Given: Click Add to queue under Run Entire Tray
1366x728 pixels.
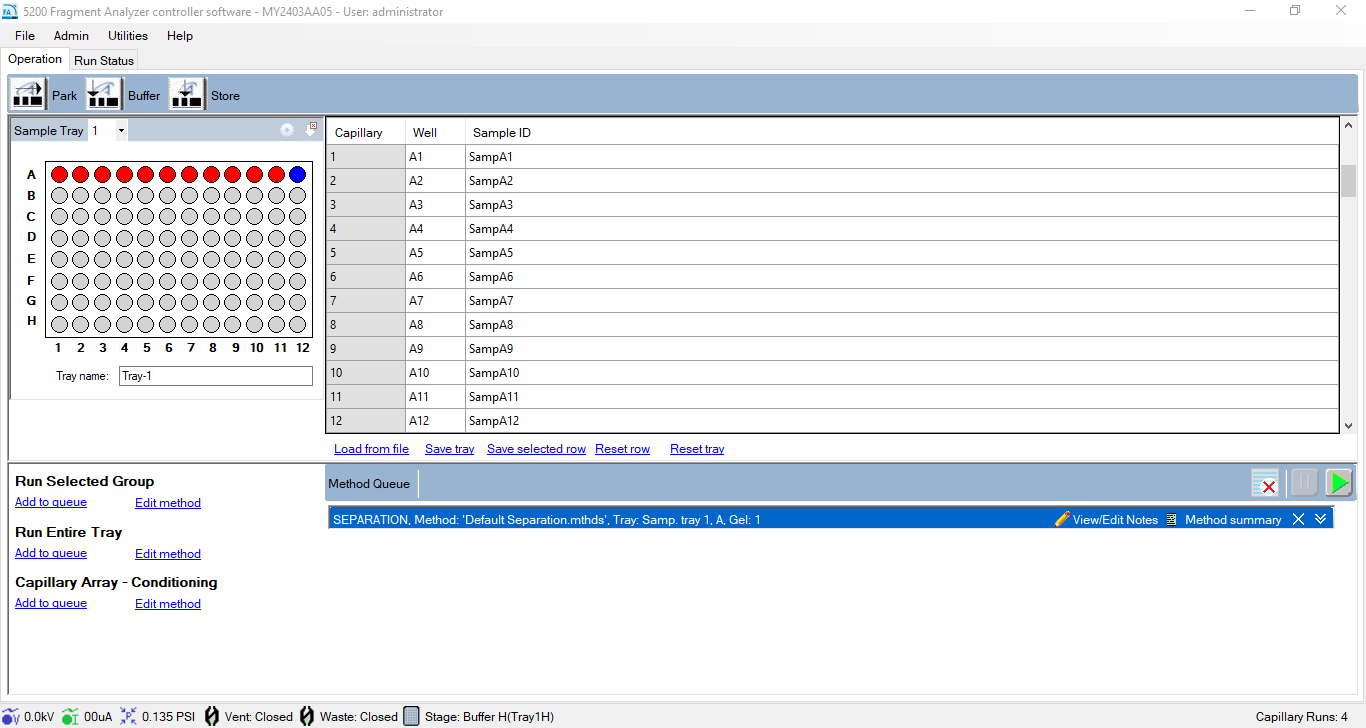Looking at the screenshot, I should 51,553.
